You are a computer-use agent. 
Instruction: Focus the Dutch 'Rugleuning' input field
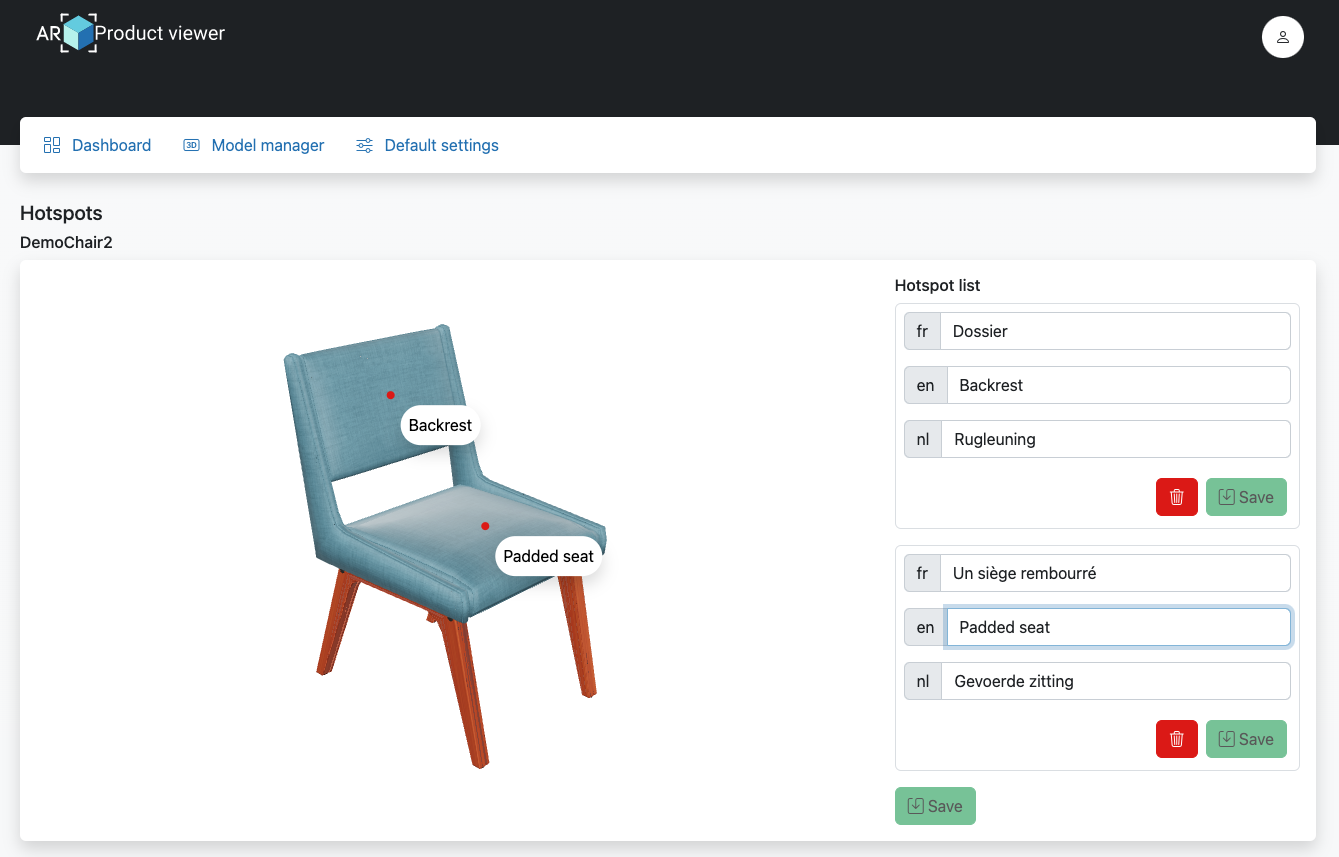[1114, 439]
